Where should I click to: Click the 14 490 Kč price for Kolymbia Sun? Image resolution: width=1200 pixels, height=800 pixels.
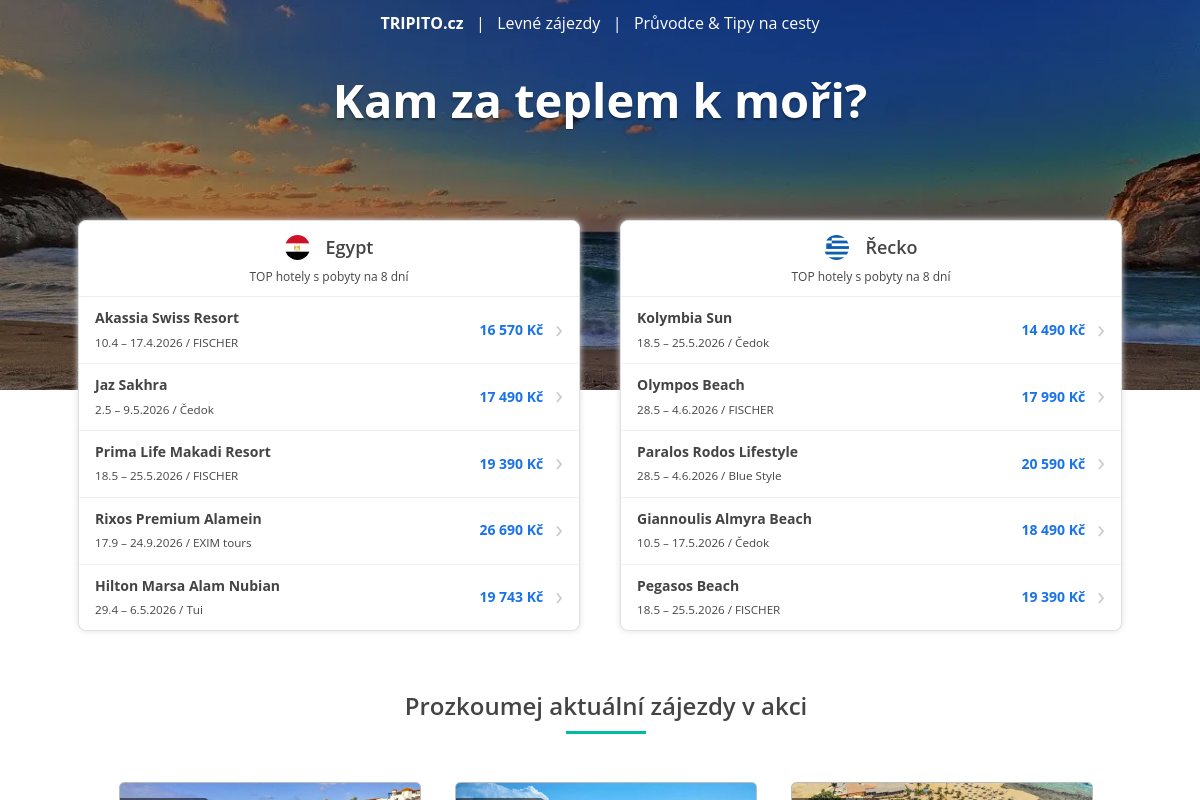[1053, 330]
